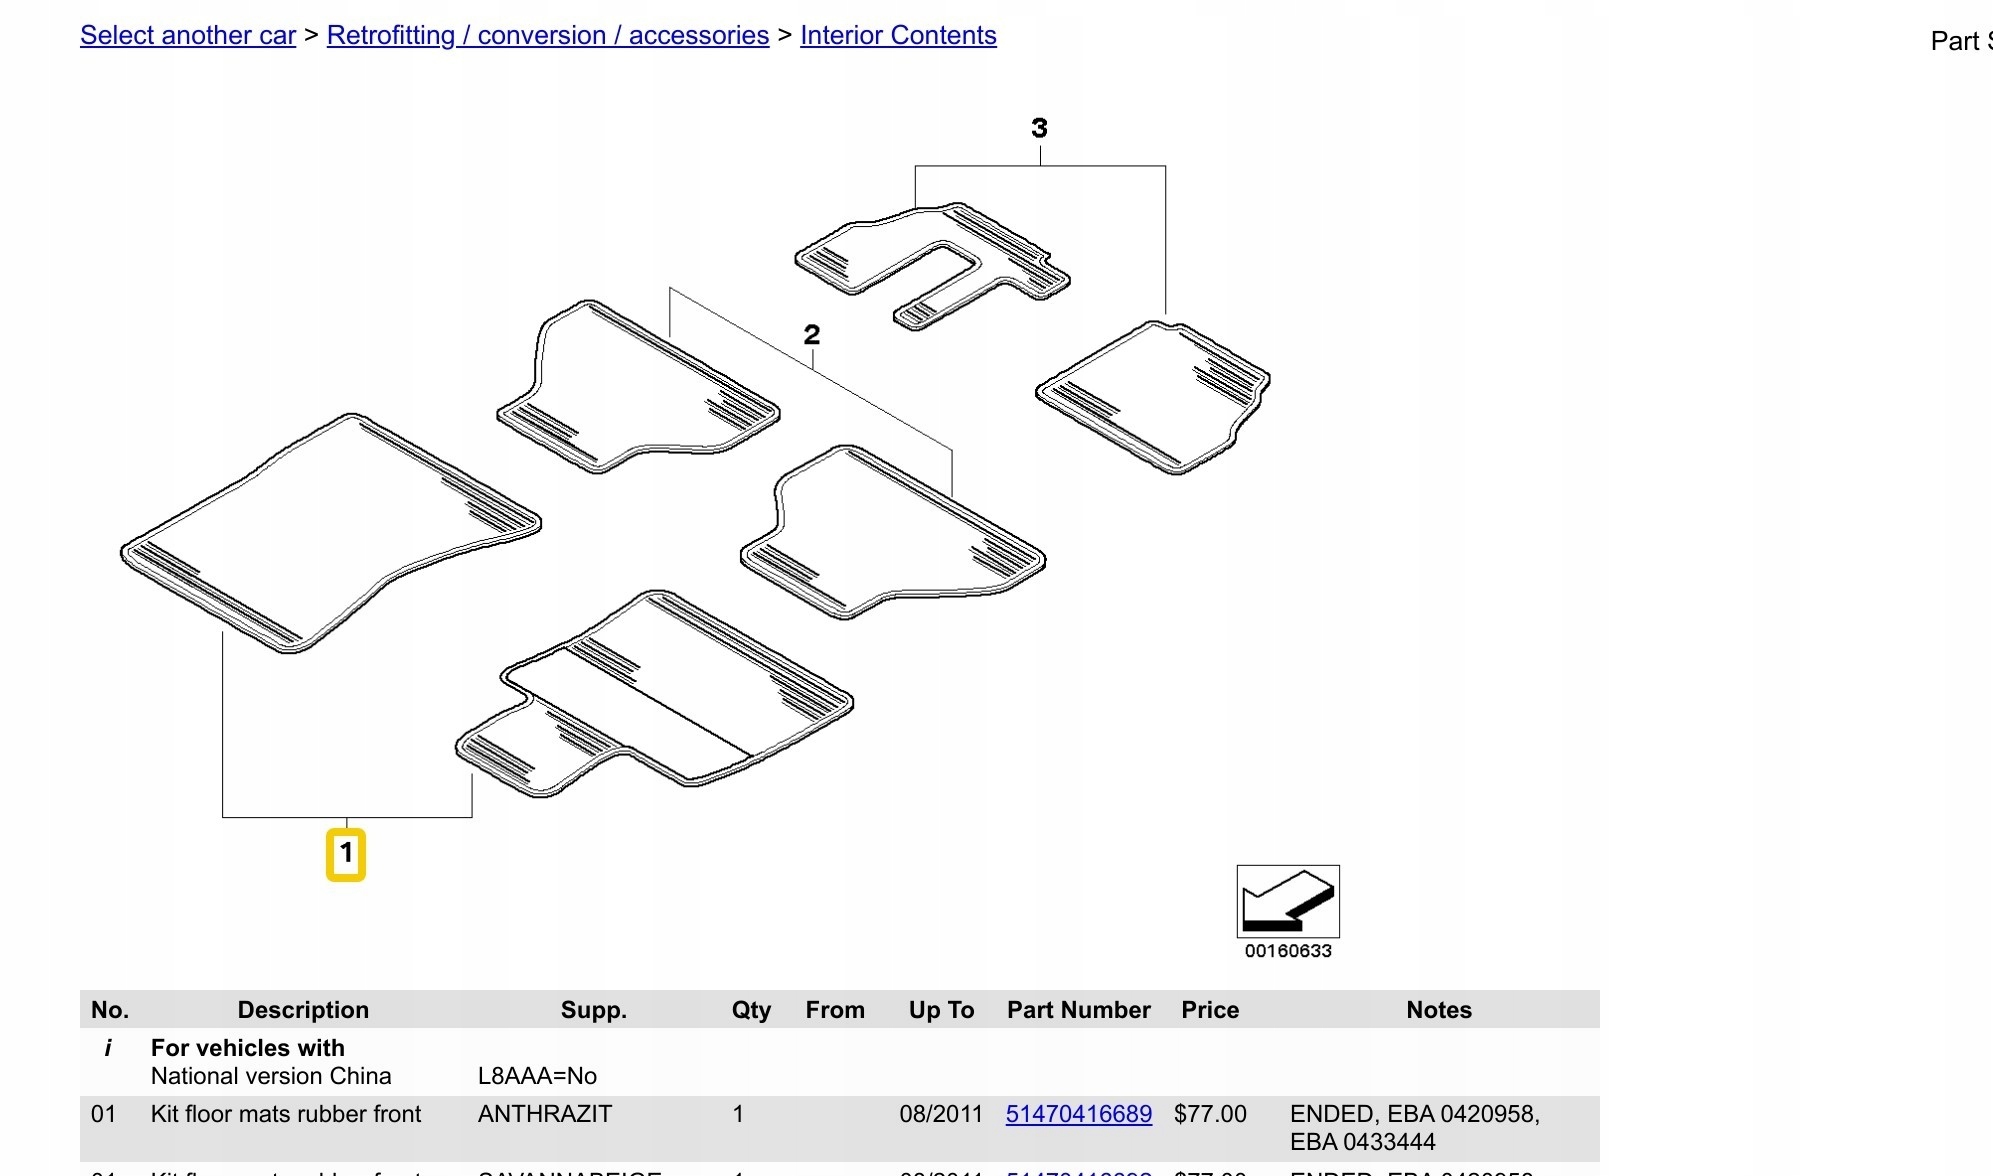Click the highlighted callout number 1

346,854
